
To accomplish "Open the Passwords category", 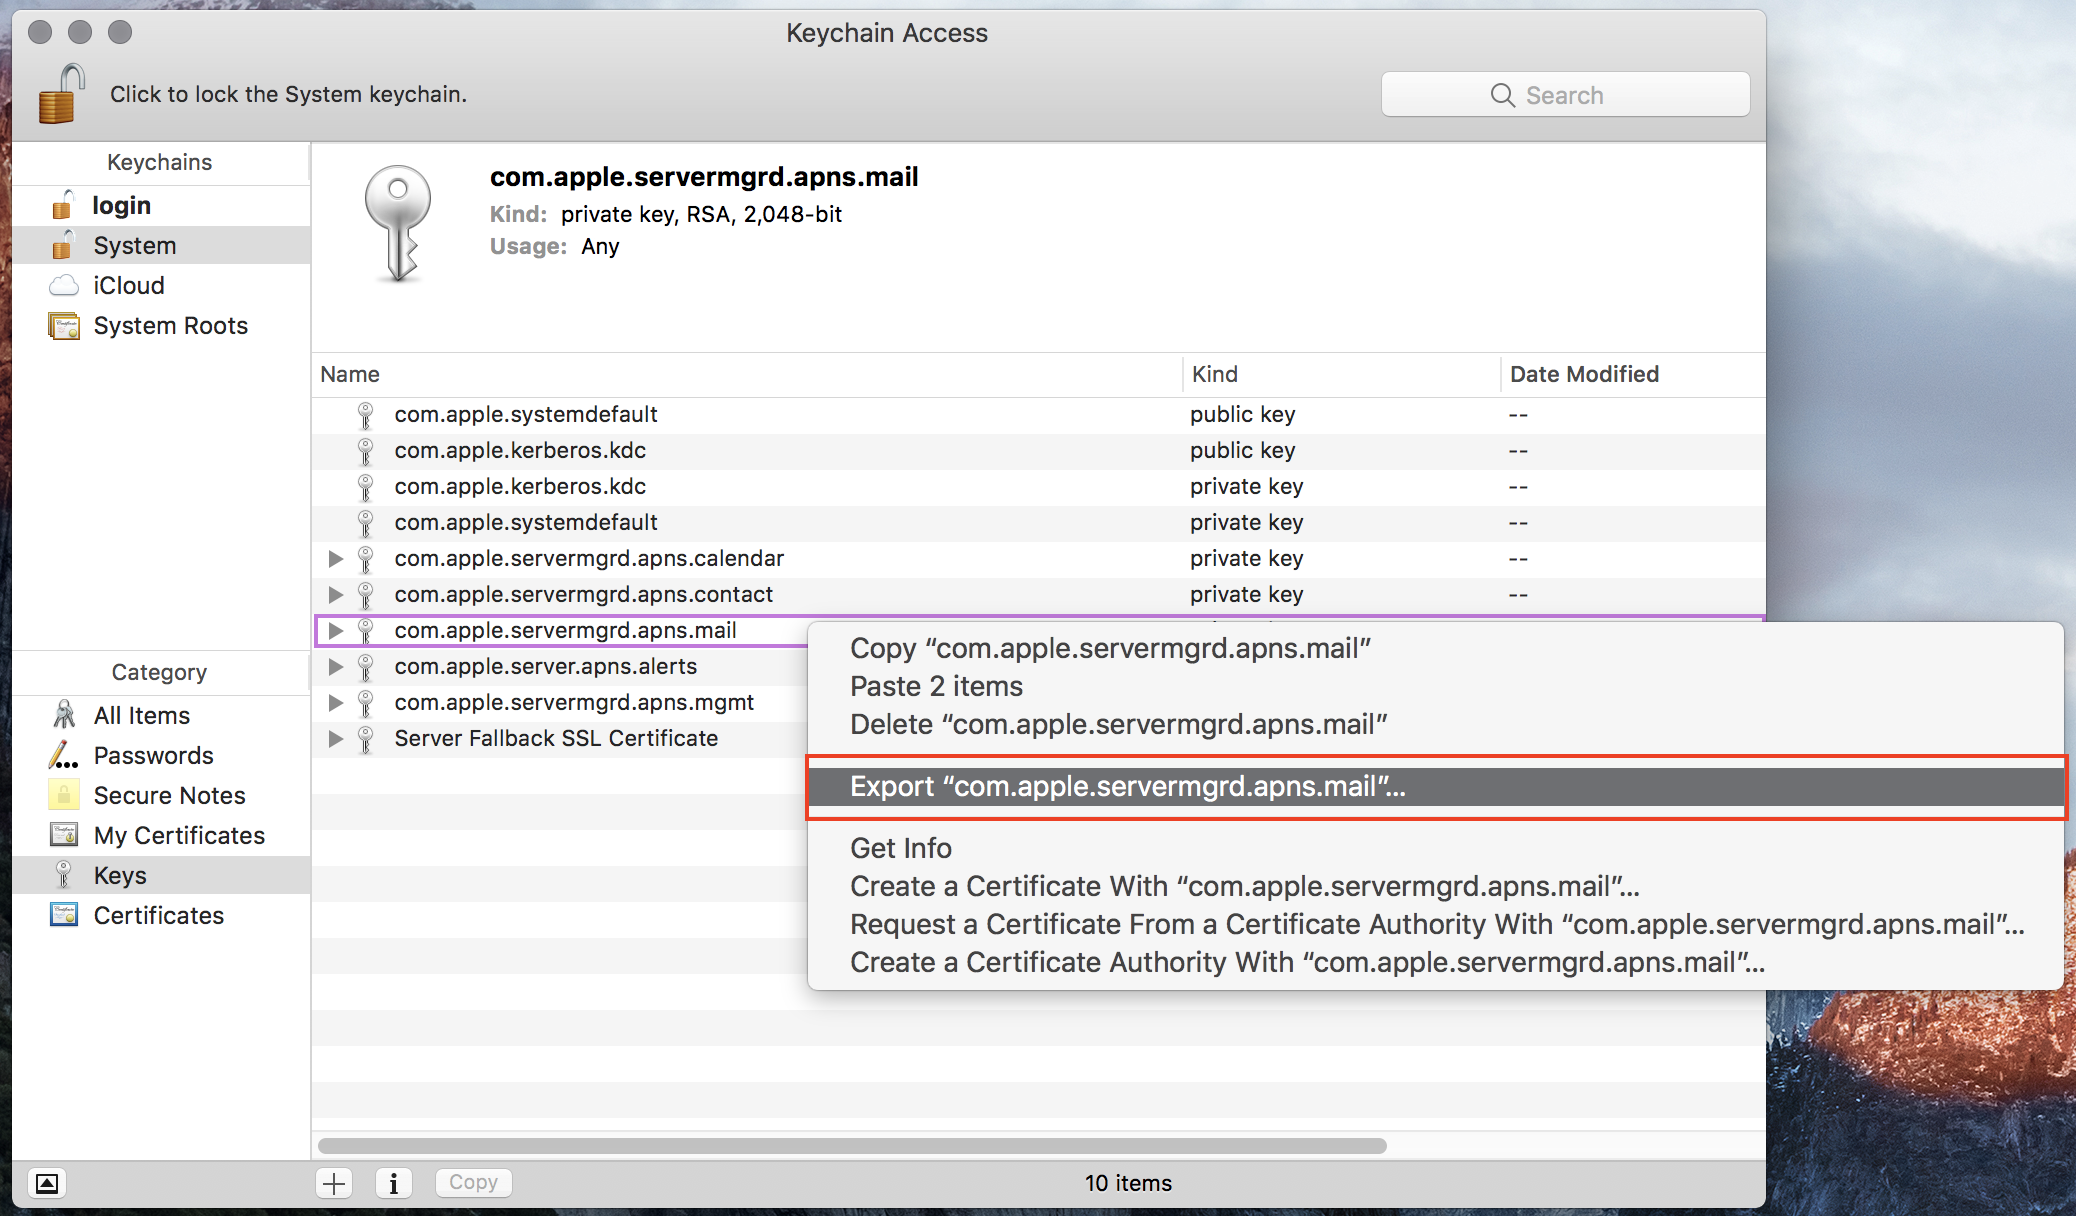I will [x=153, y=756].
